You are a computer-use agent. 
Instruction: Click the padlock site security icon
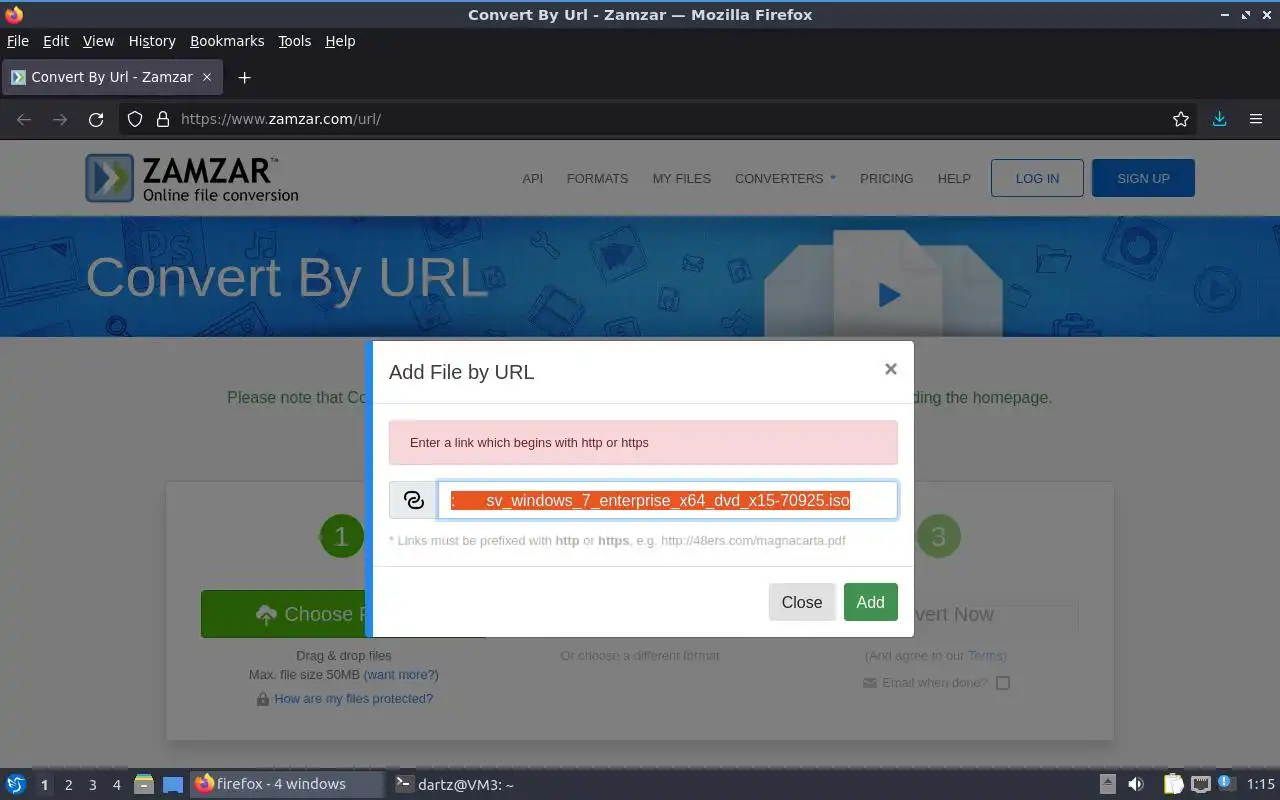click(x=163, y=119)
